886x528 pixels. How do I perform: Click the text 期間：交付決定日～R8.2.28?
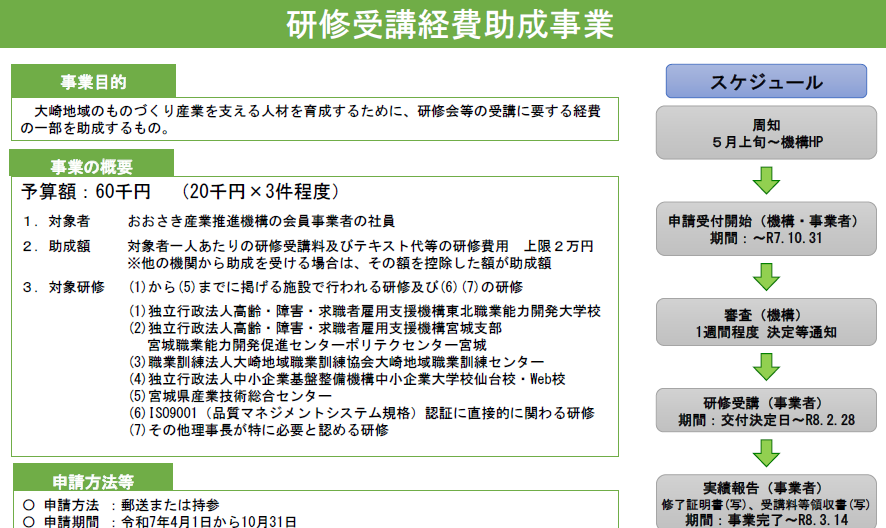pyautogui.click(x=766, y=420)
